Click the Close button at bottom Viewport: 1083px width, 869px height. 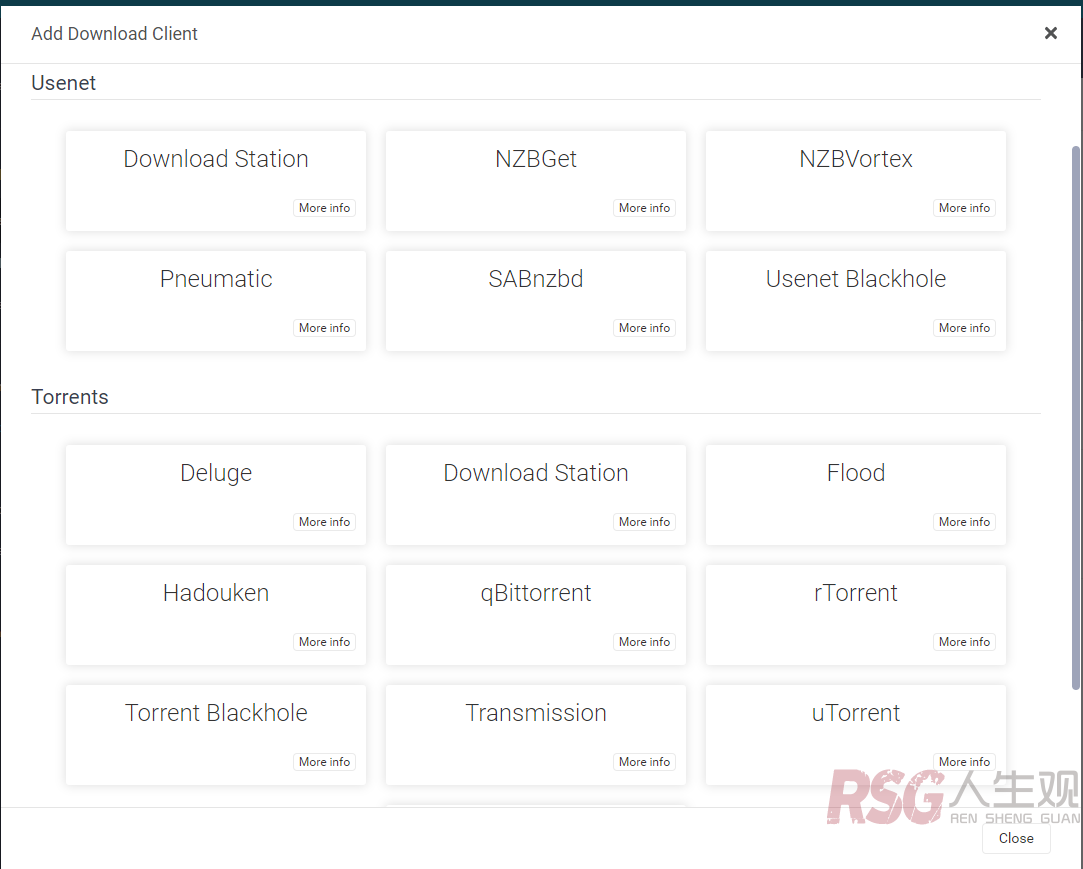(x=1016, y=838)
